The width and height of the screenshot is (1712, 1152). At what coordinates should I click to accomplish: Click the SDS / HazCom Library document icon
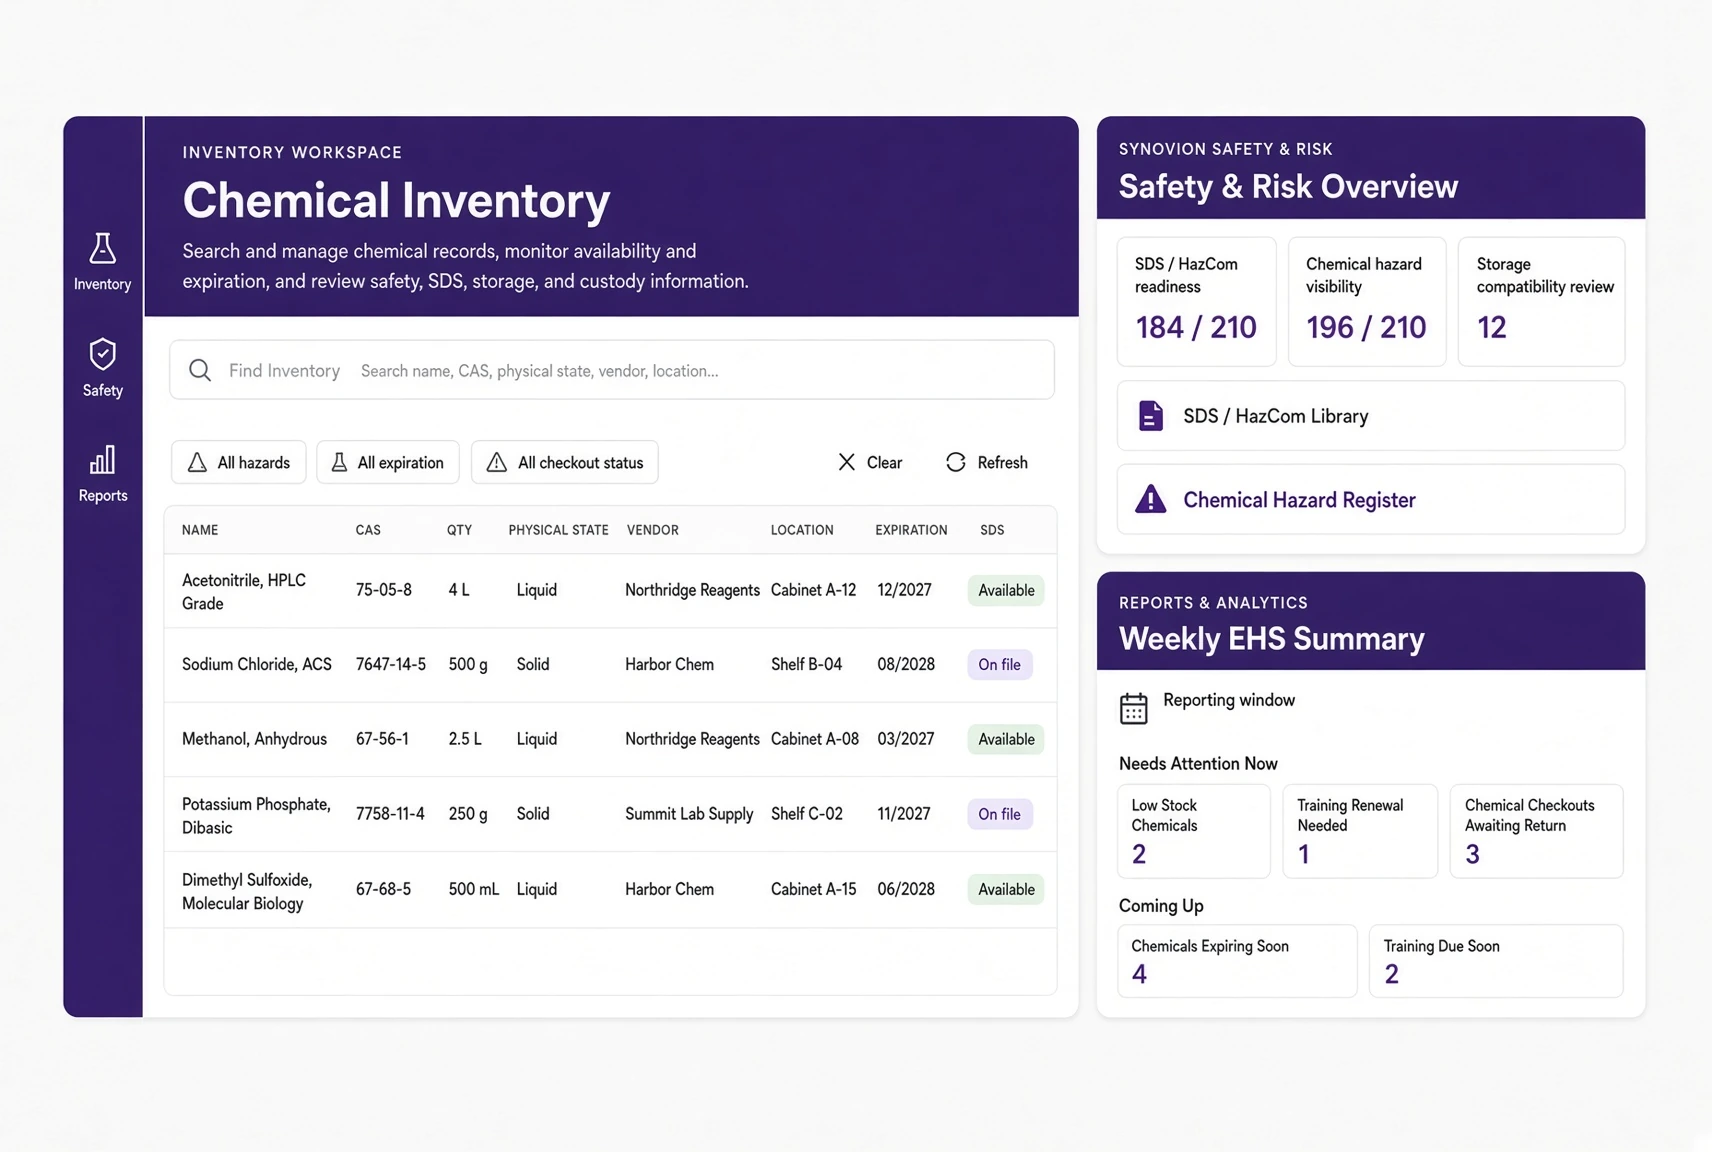tap(1151, 415)
